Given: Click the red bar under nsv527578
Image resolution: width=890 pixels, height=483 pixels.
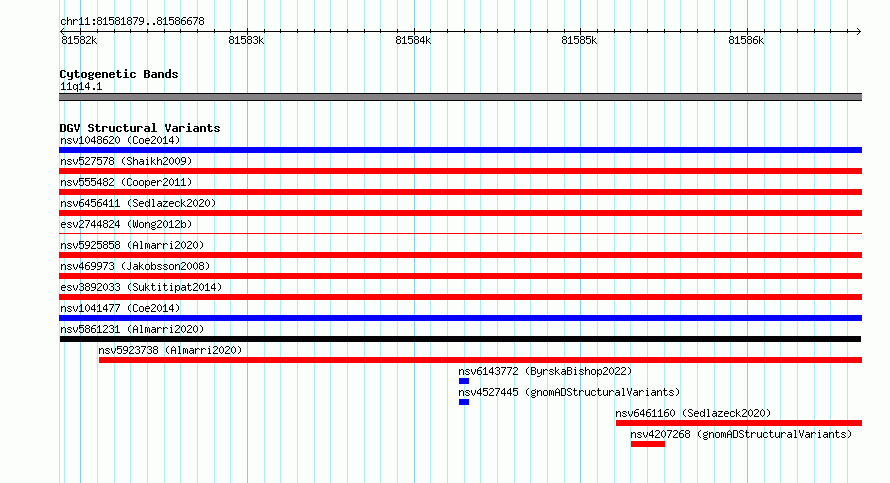Looking at the screenshot, I should click(460, 171).
